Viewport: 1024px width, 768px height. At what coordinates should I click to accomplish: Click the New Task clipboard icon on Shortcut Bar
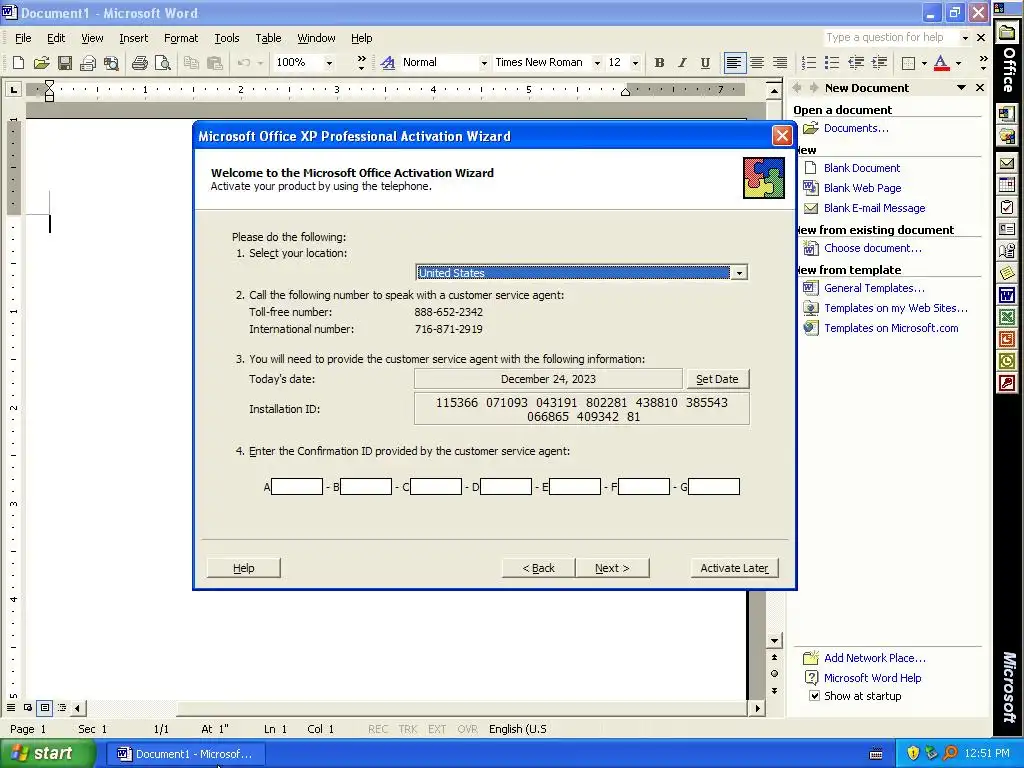[x=1007, y=207]
